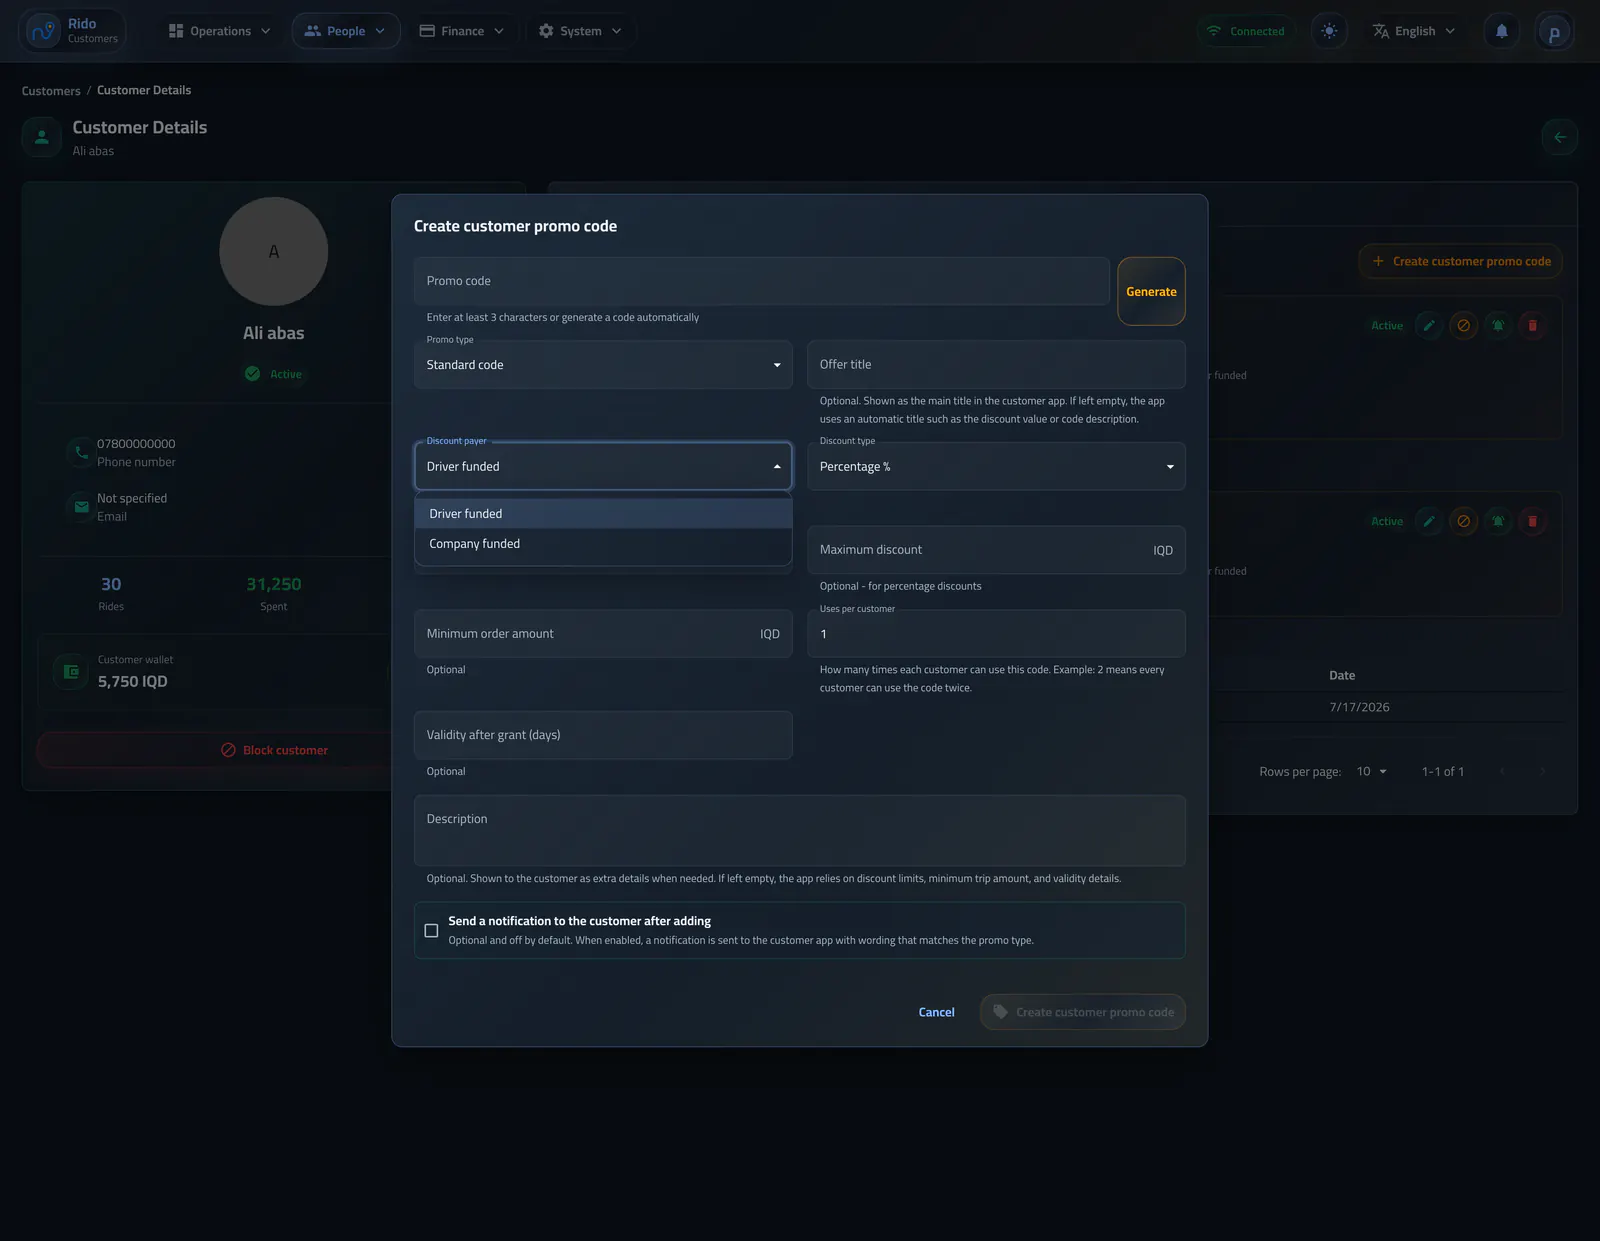1600x1241 pixels.
Task: Open the Finance menu
Action: [461, 31]
